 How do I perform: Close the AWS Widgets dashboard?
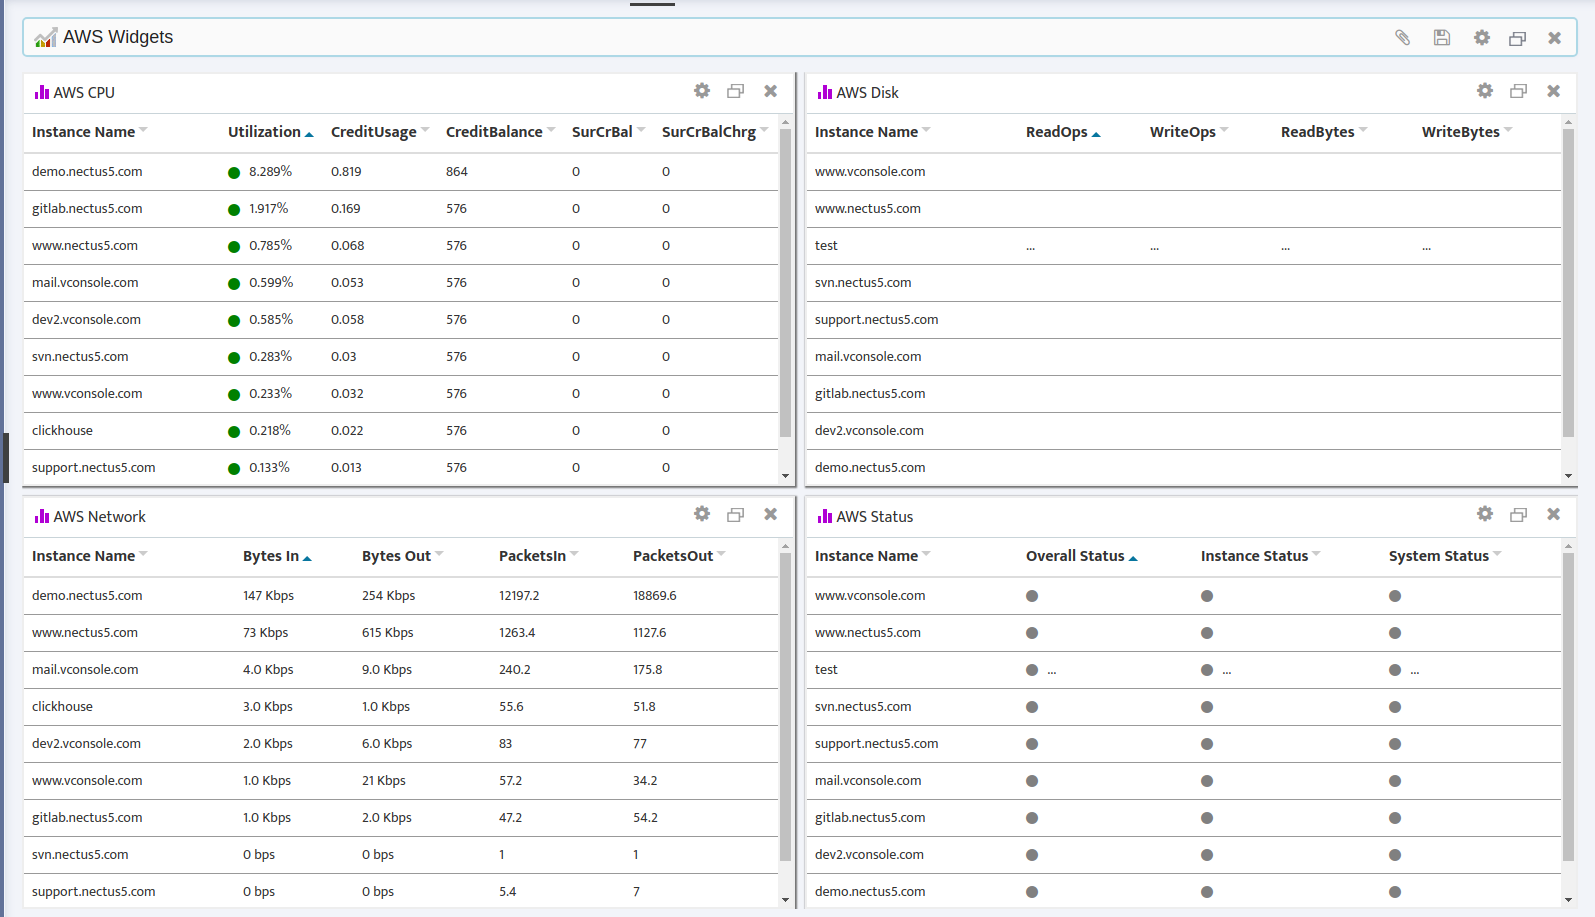coord(1555,38)
